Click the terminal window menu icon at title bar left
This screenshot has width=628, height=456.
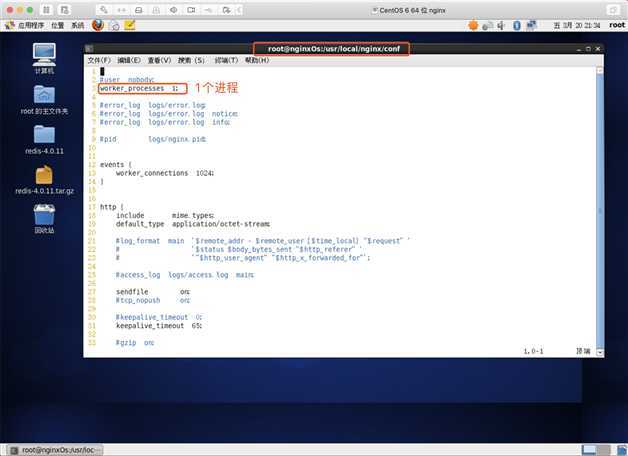pos(89,49)
